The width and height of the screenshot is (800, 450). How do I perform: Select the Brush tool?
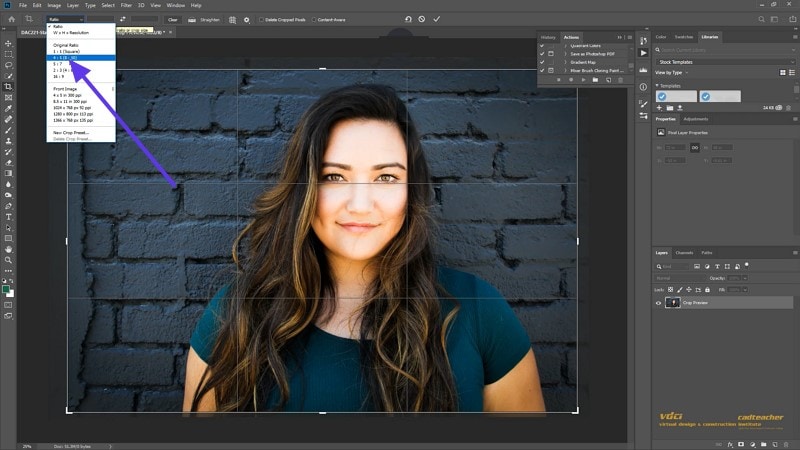(x=8, y=130)
